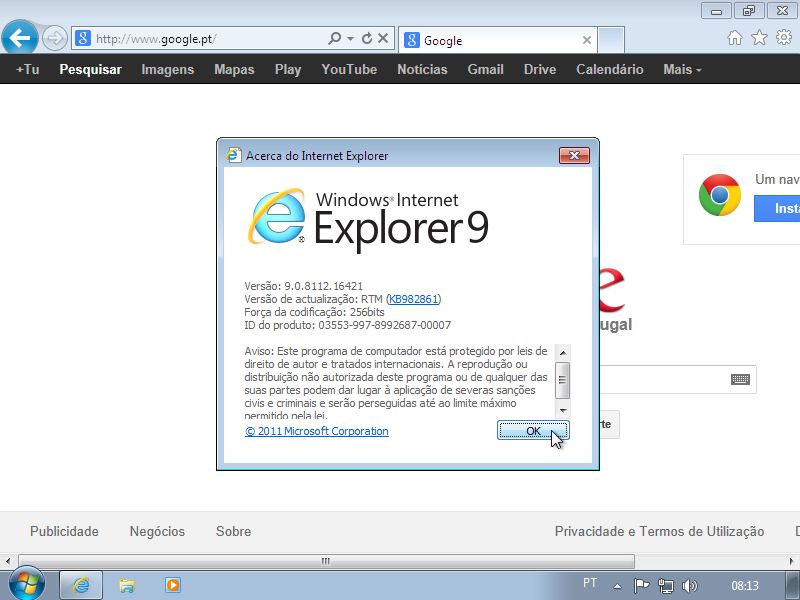Open Gmail in Google navigation bar

point(485,69)
